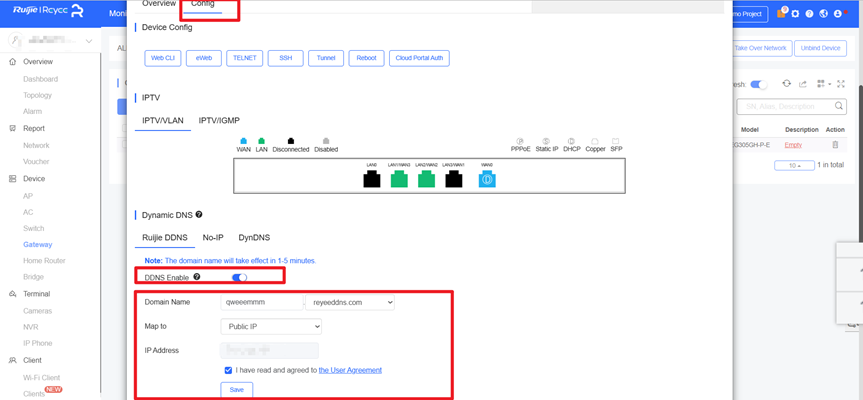Image resolution: width=863 pixels, height=400 pixels.
Task: Click the Take Over Network button
Action: 760,48
